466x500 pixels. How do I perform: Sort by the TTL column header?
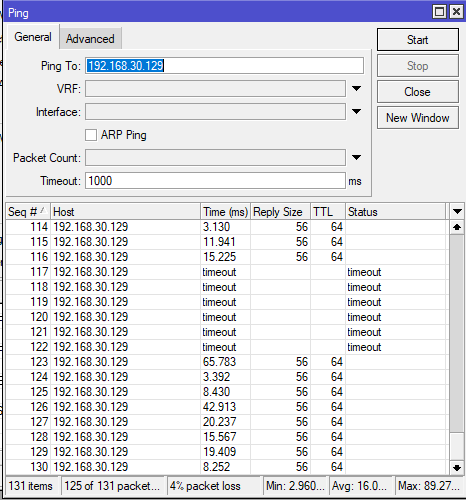point(328,212)
